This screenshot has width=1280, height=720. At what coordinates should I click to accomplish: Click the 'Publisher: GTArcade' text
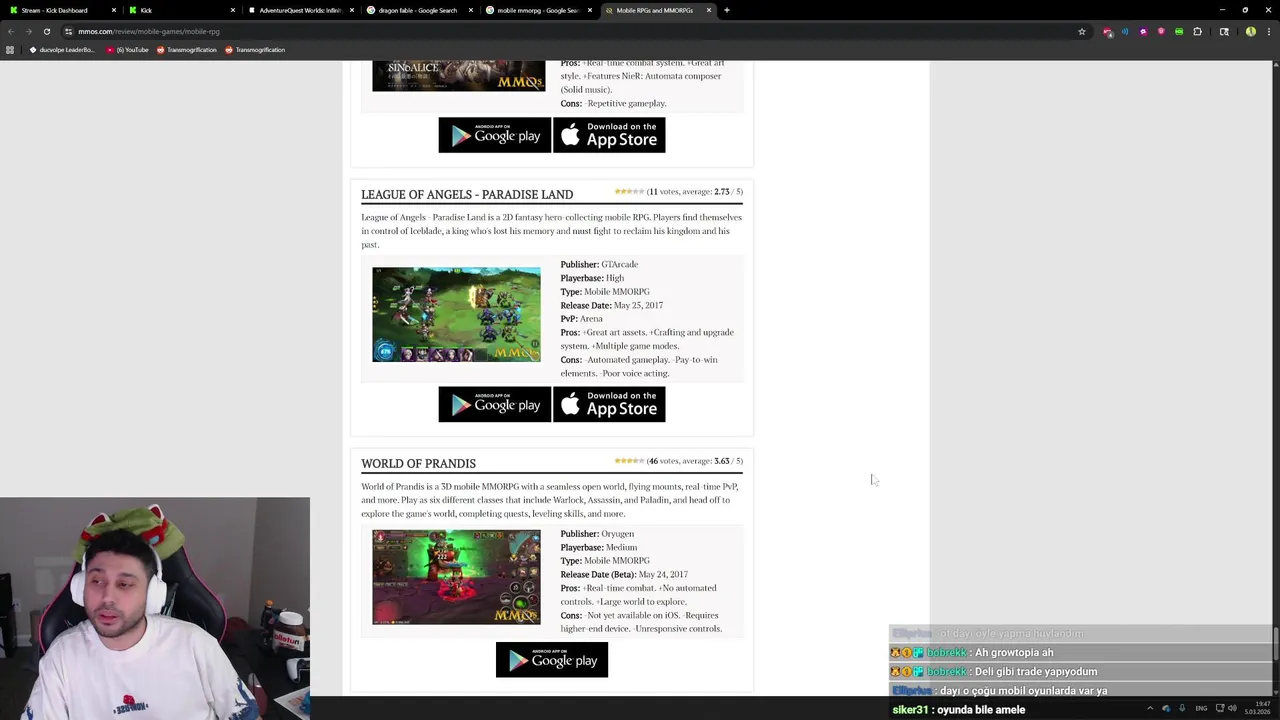pos(599,264)
